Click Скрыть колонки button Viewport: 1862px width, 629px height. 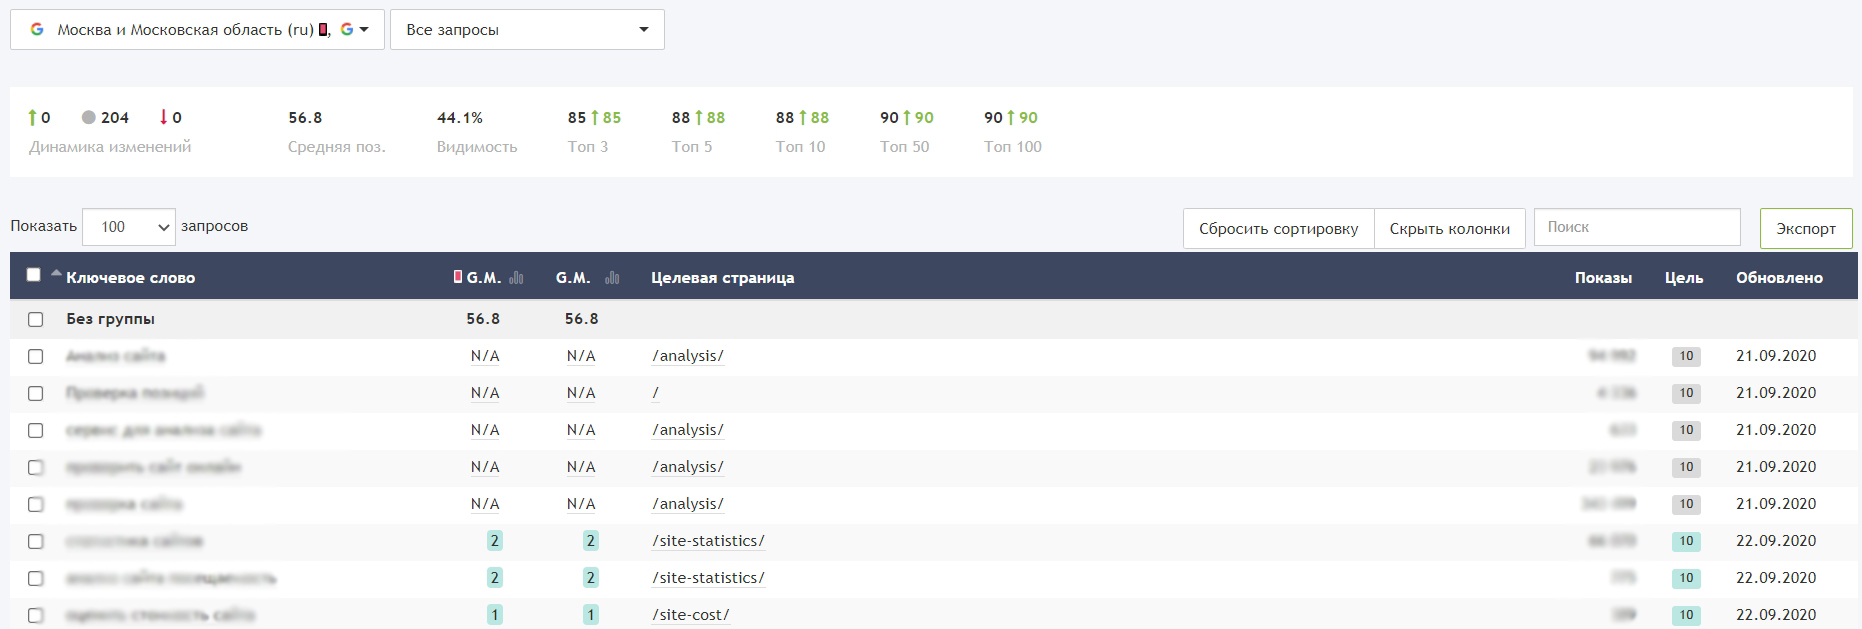pyautogui.click(x=1449, y=229)
